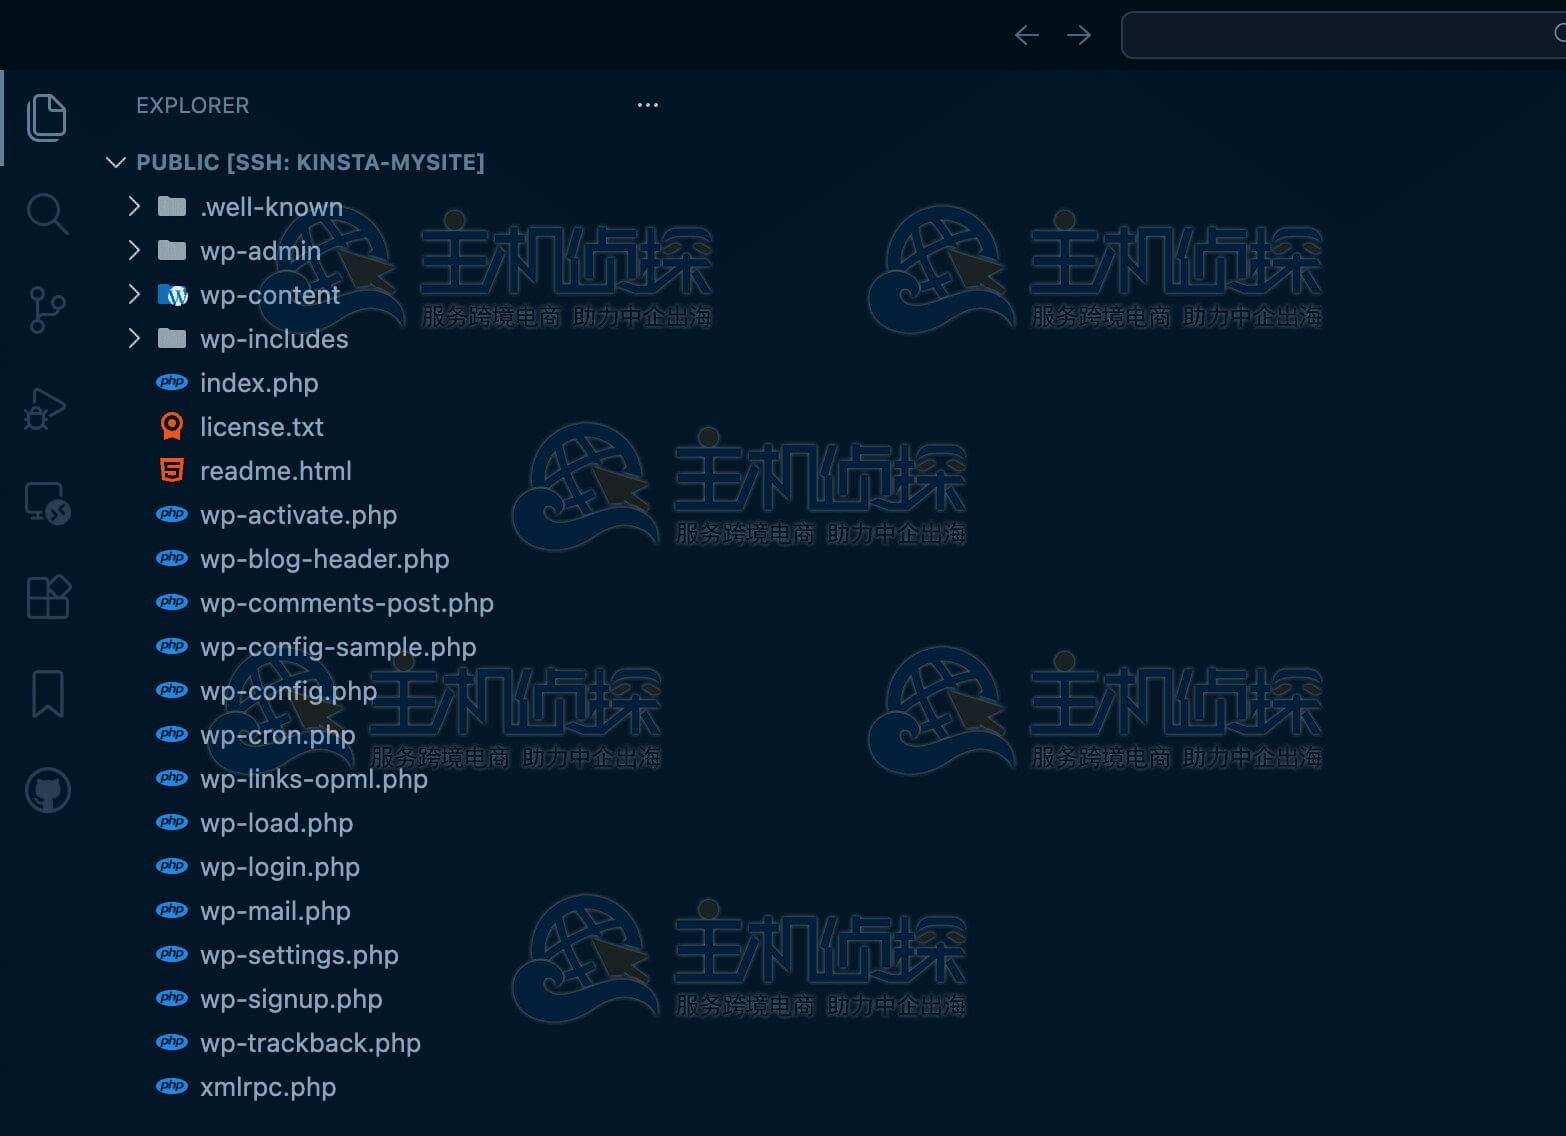Screen dimensions: 1566x1136
Task: Go back using the left arrow
Action: point(1026,35)
